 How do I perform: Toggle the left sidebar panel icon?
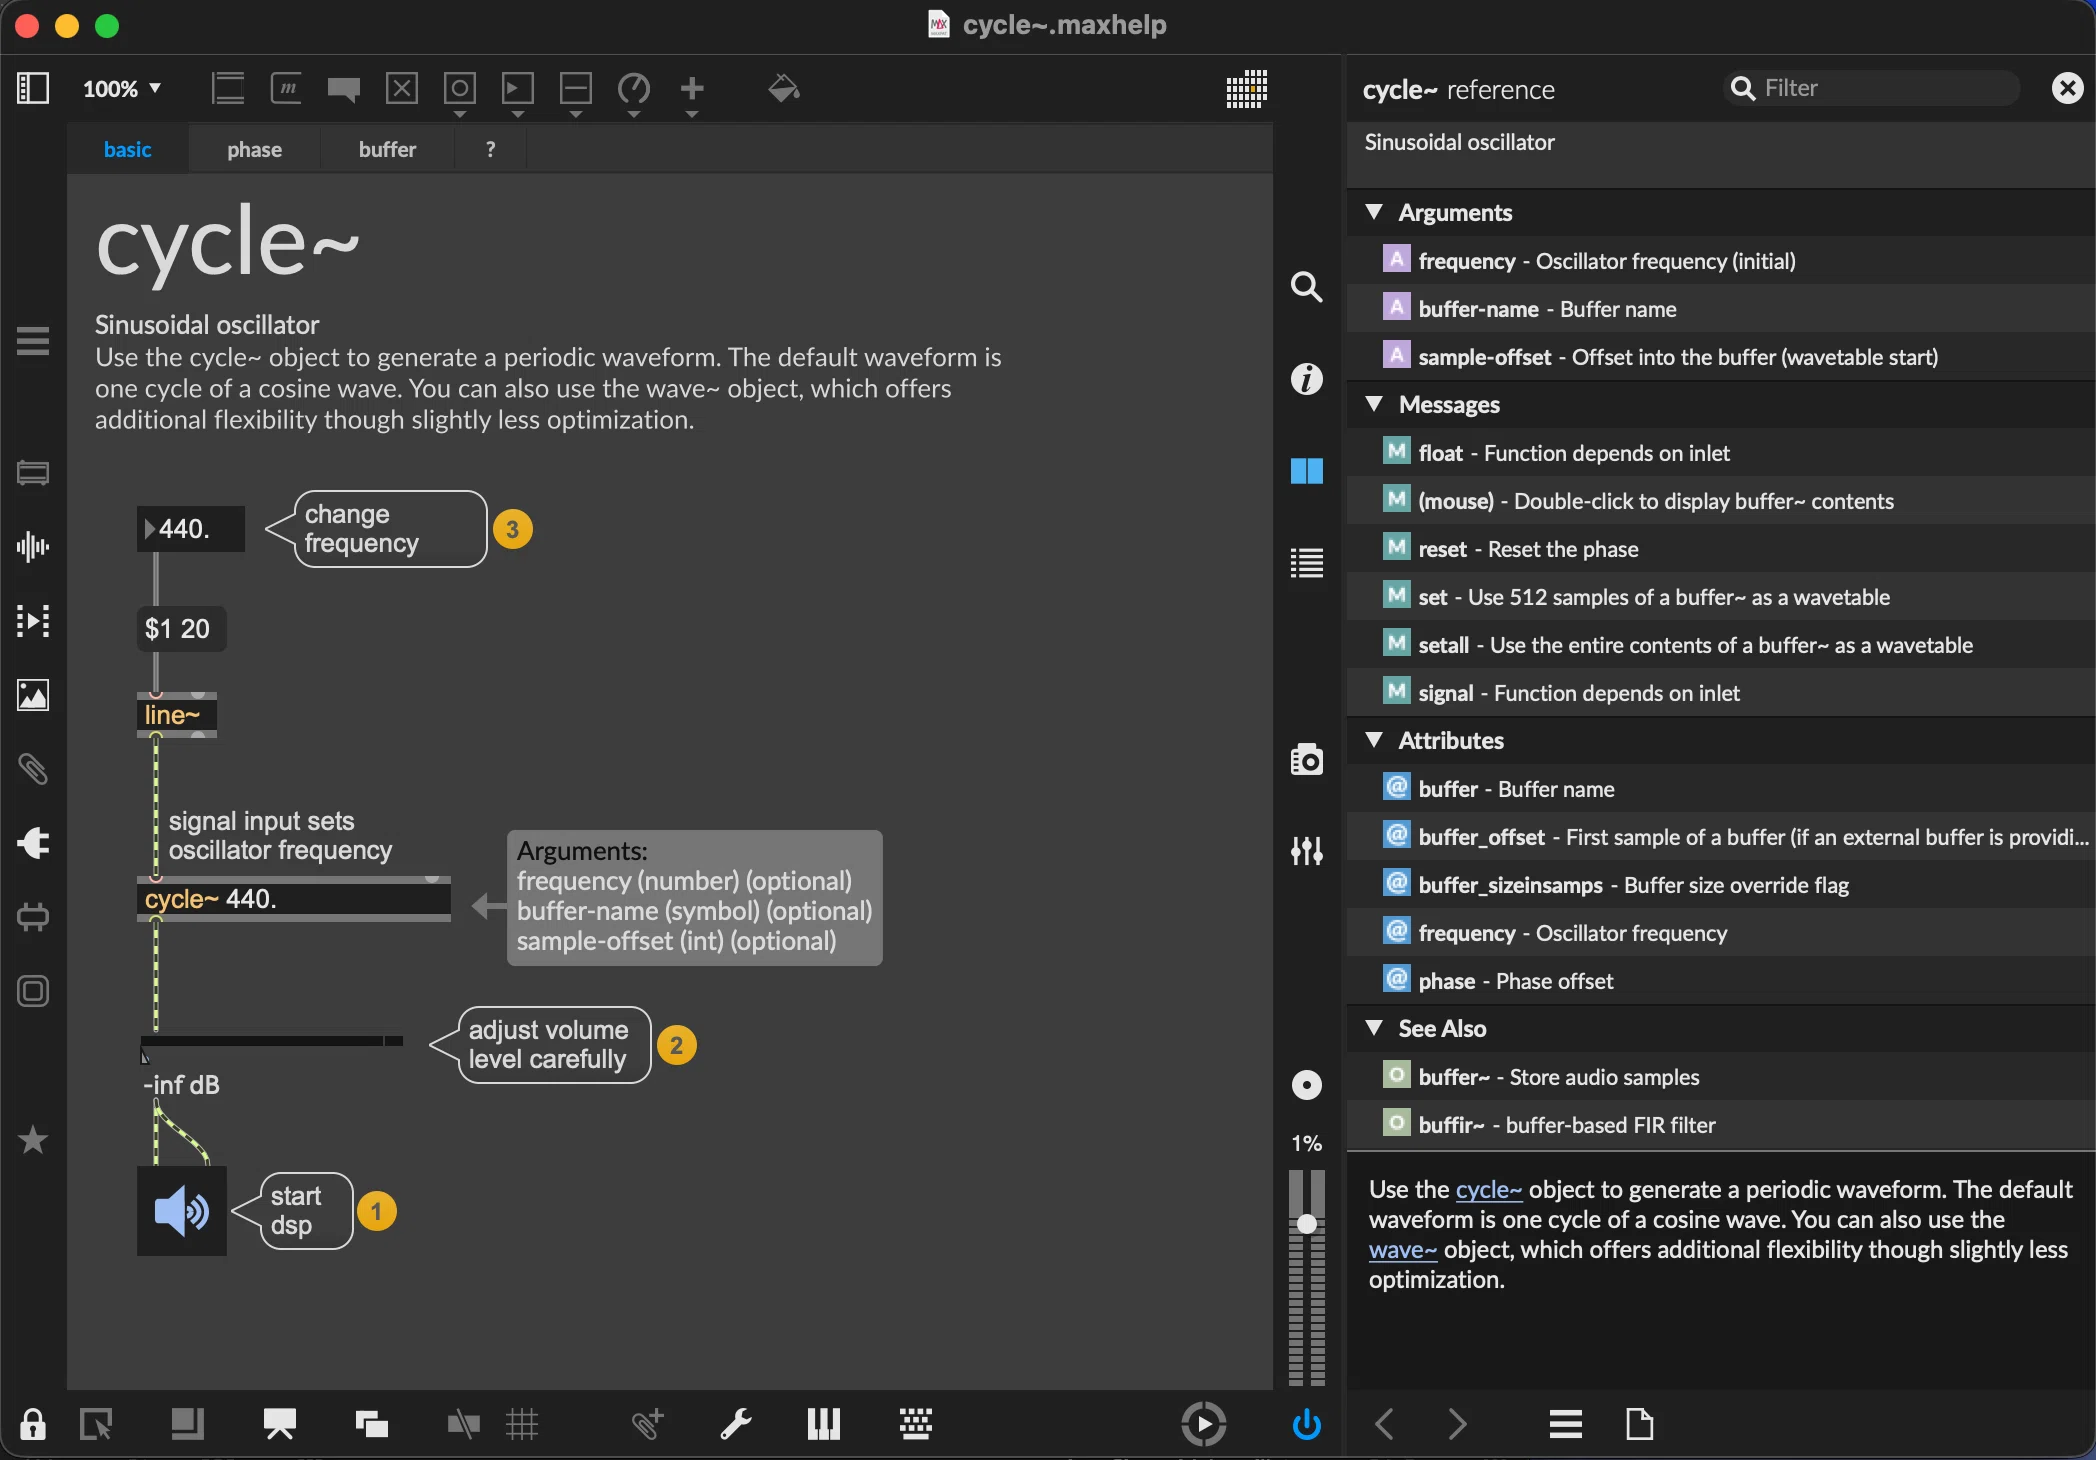33,88
